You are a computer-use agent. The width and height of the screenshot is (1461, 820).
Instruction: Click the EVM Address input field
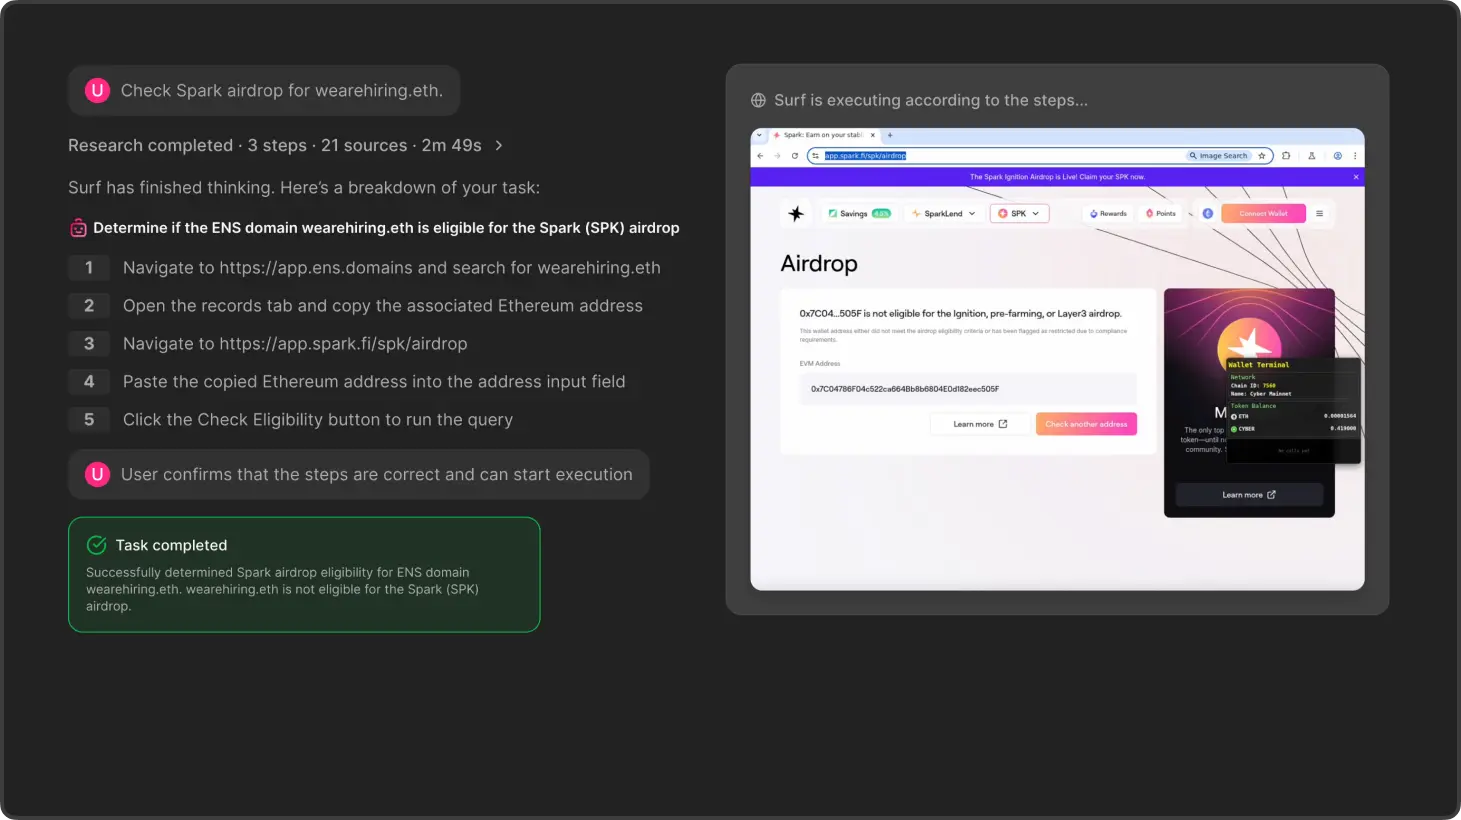[x=967, y=389]
